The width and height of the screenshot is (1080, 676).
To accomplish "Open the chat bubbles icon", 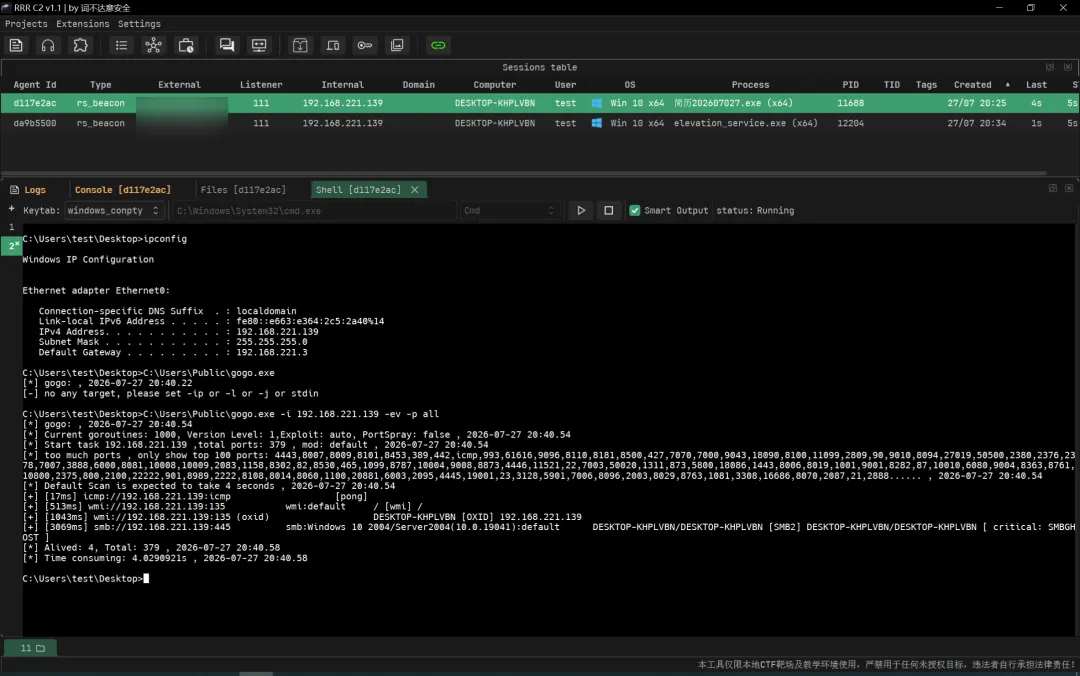I will [227, 45].
